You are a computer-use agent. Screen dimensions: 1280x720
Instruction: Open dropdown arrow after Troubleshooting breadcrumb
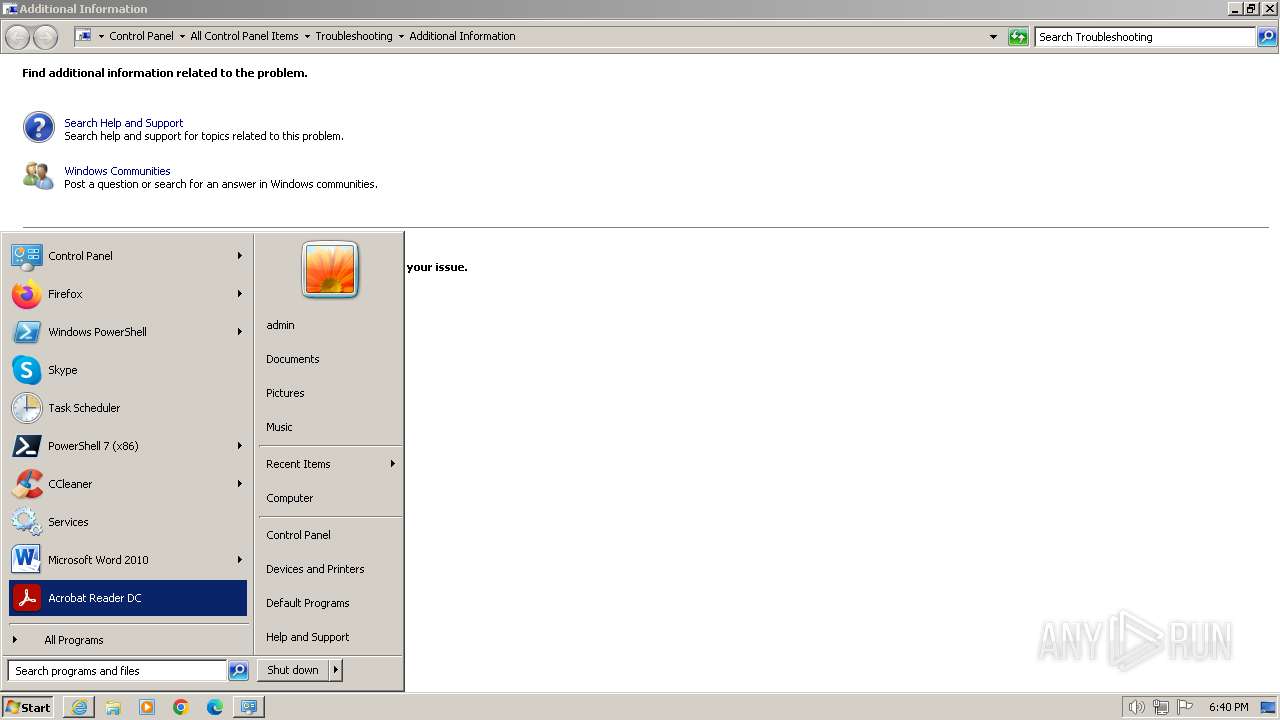pyautogui.click(x=401, y=36)
